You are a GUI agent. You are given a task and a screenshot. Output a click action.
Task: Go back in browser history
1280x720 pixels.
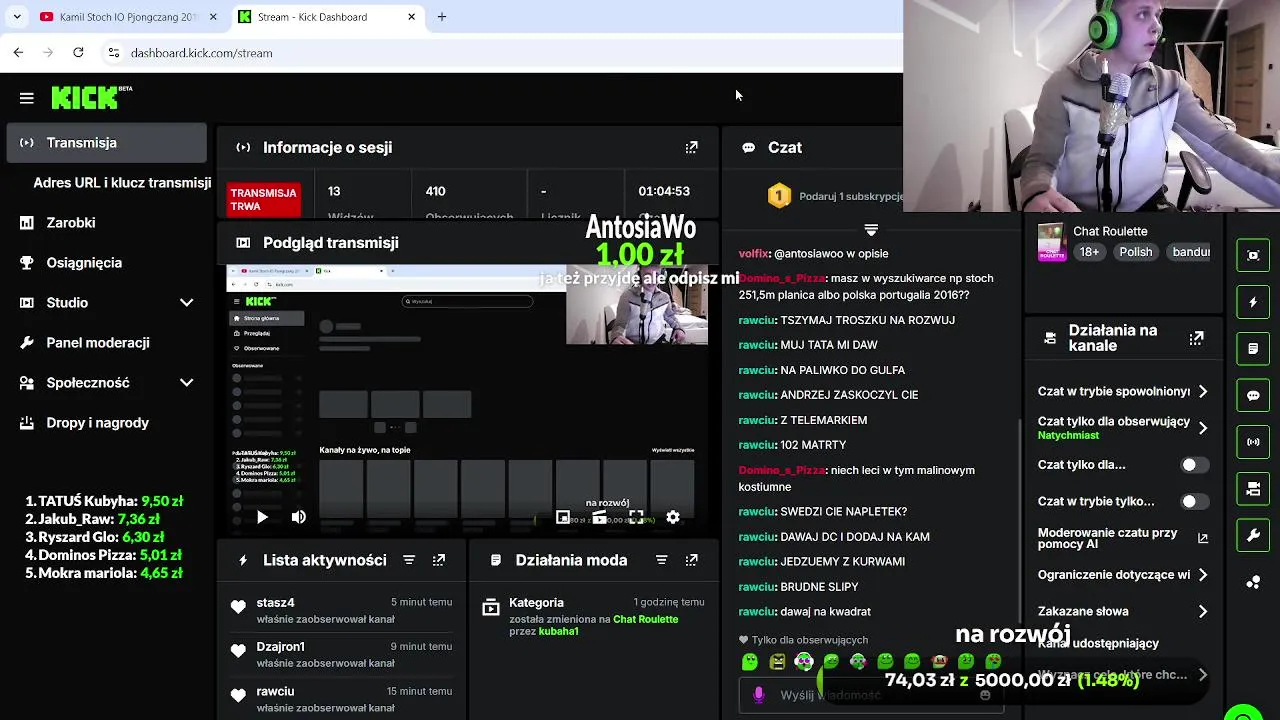click(x=18, y=52)
